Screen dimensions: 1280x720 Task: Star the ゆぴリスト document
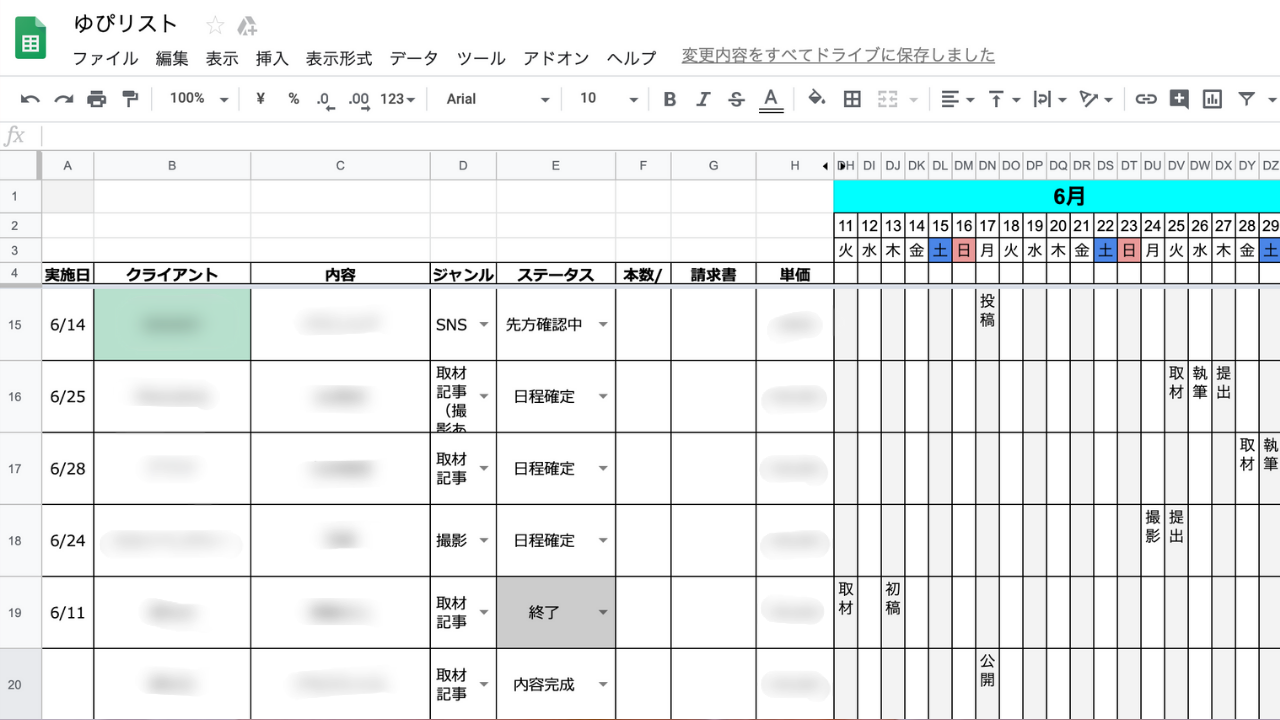coord(215,25)
